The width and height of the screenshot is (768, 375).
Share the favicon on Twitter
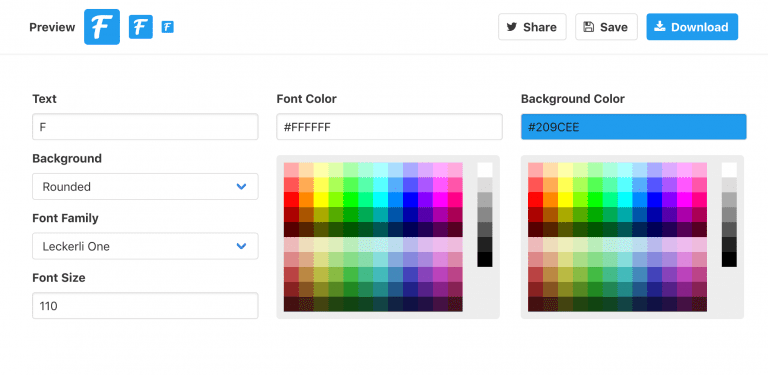pyautogui.click(x=532, y=27)
